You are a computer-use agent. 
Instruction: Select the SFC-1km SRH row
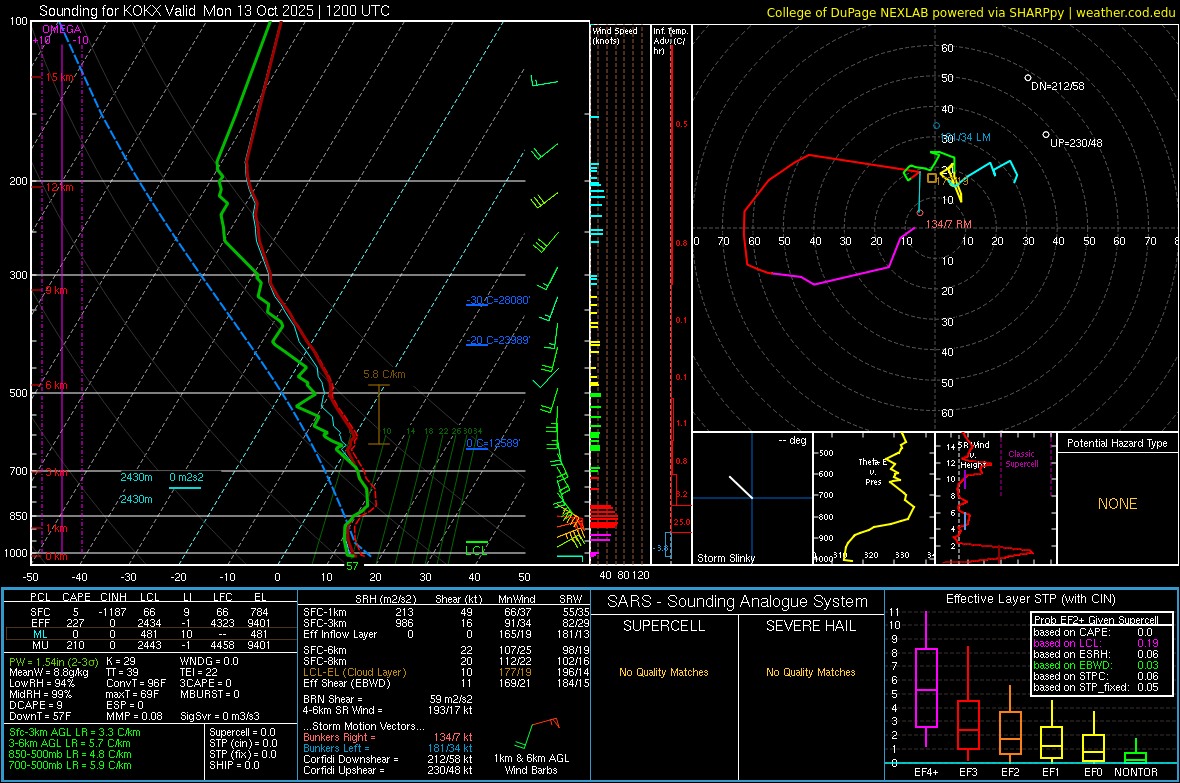pos(446,612)
